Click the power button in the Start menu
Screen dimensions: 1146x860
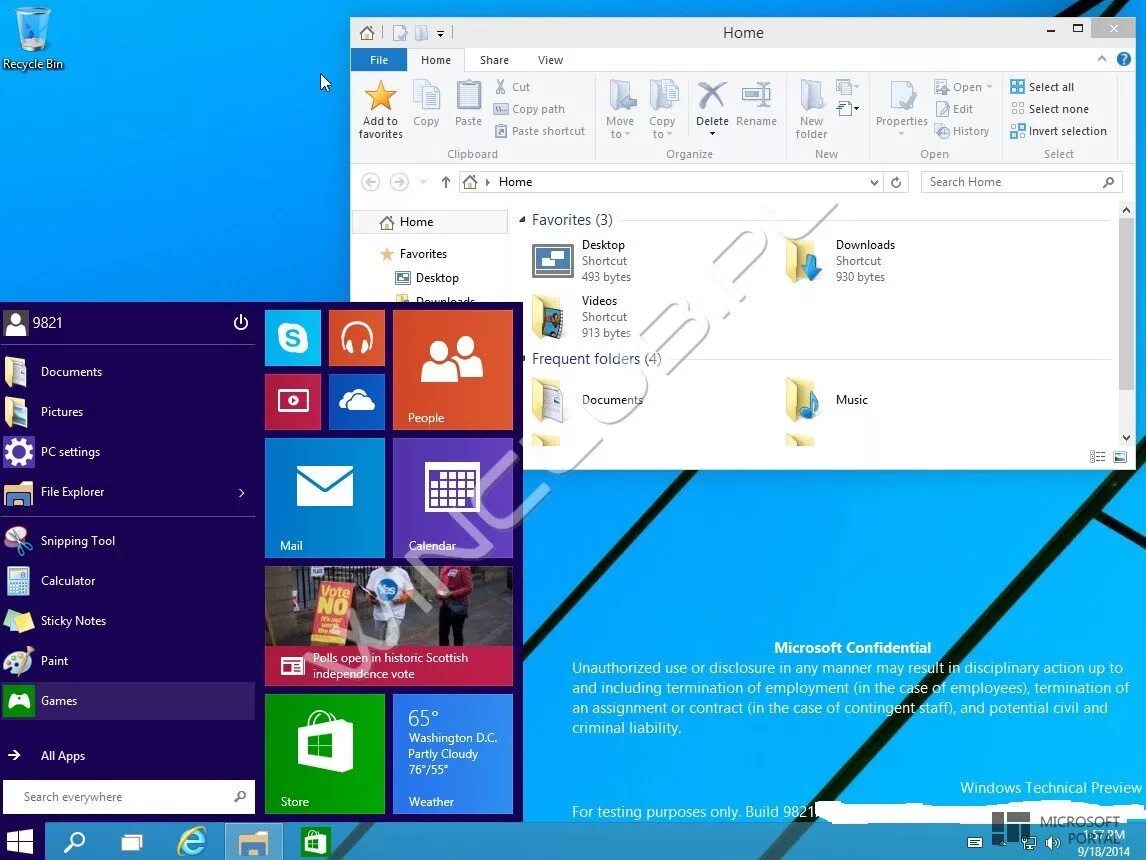240,322
